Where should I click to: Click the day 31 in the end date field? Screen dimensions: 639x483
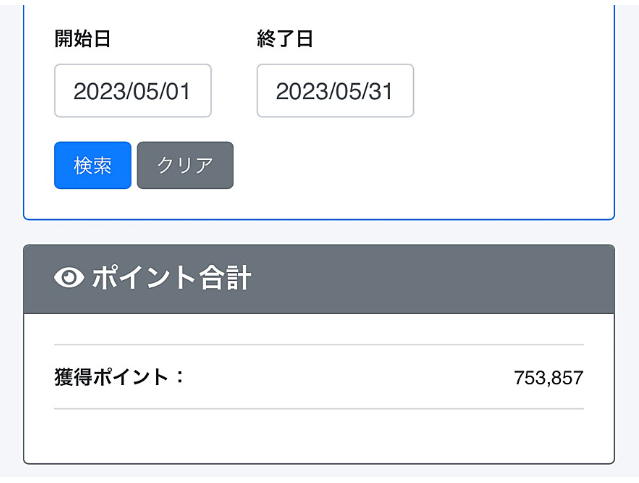click(x=381, y=91)
